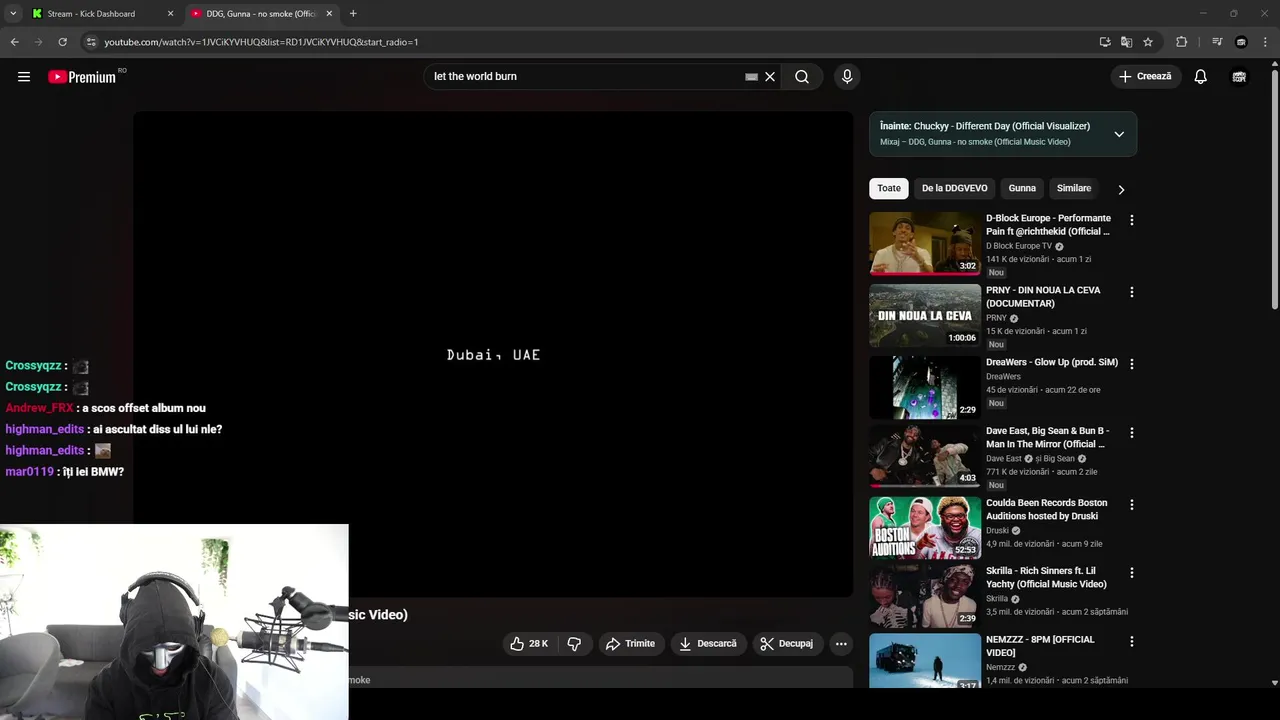The width and height of the screenshot is (1280, 720).
Task: Open the Chrome three-dot menu
Action: 1265,42
